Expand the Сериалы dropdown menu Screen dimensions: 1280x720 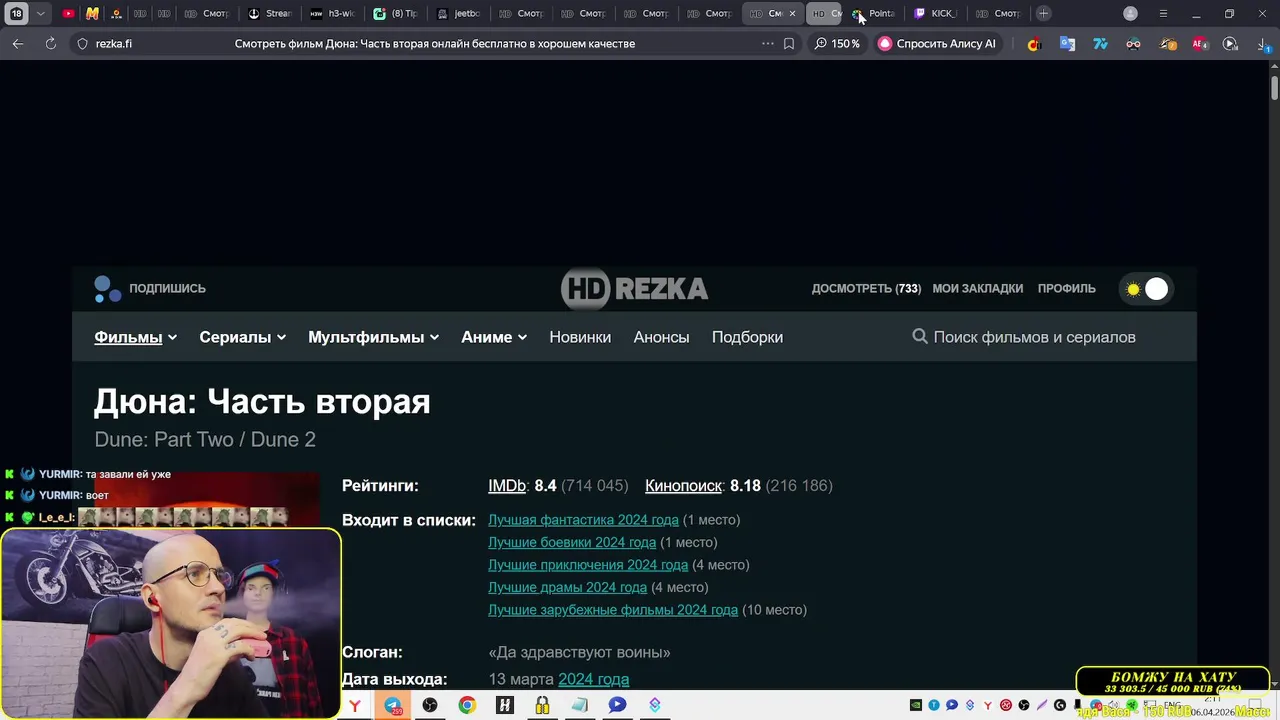click(242, 338)
